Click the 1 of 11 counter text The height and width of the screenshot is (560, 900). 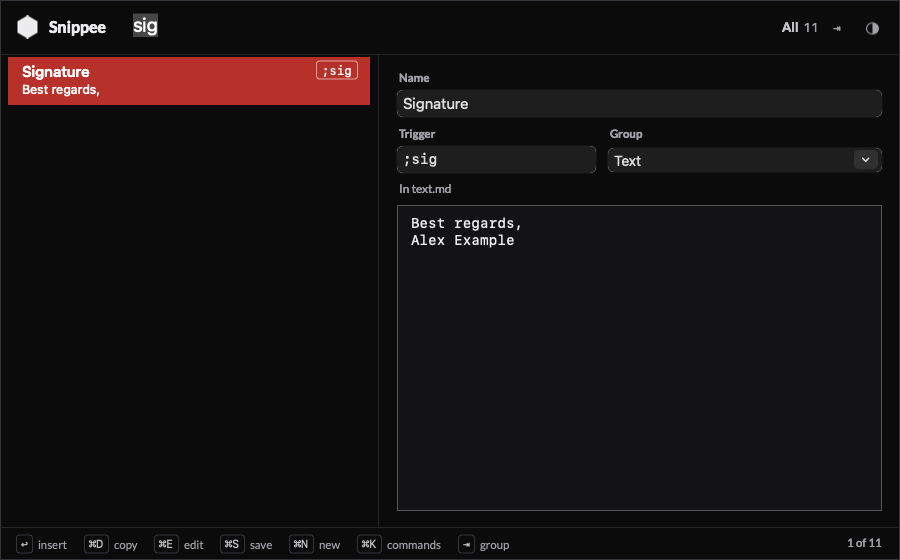pyautogui.click(x=864, y=543)
